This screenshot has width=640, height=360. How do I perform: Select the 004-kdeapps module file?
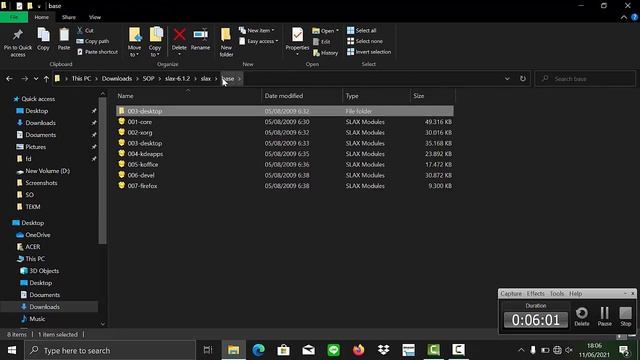[x=284, y=154]
